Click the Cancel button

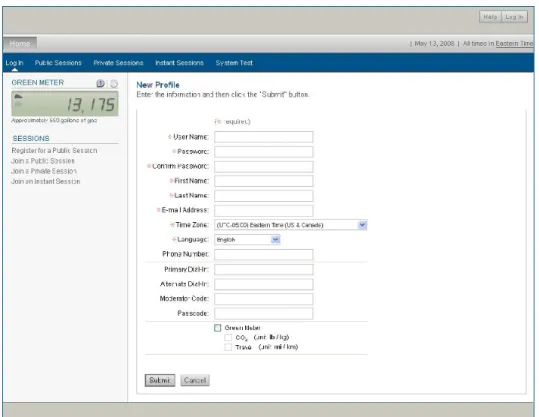[195, 380]
